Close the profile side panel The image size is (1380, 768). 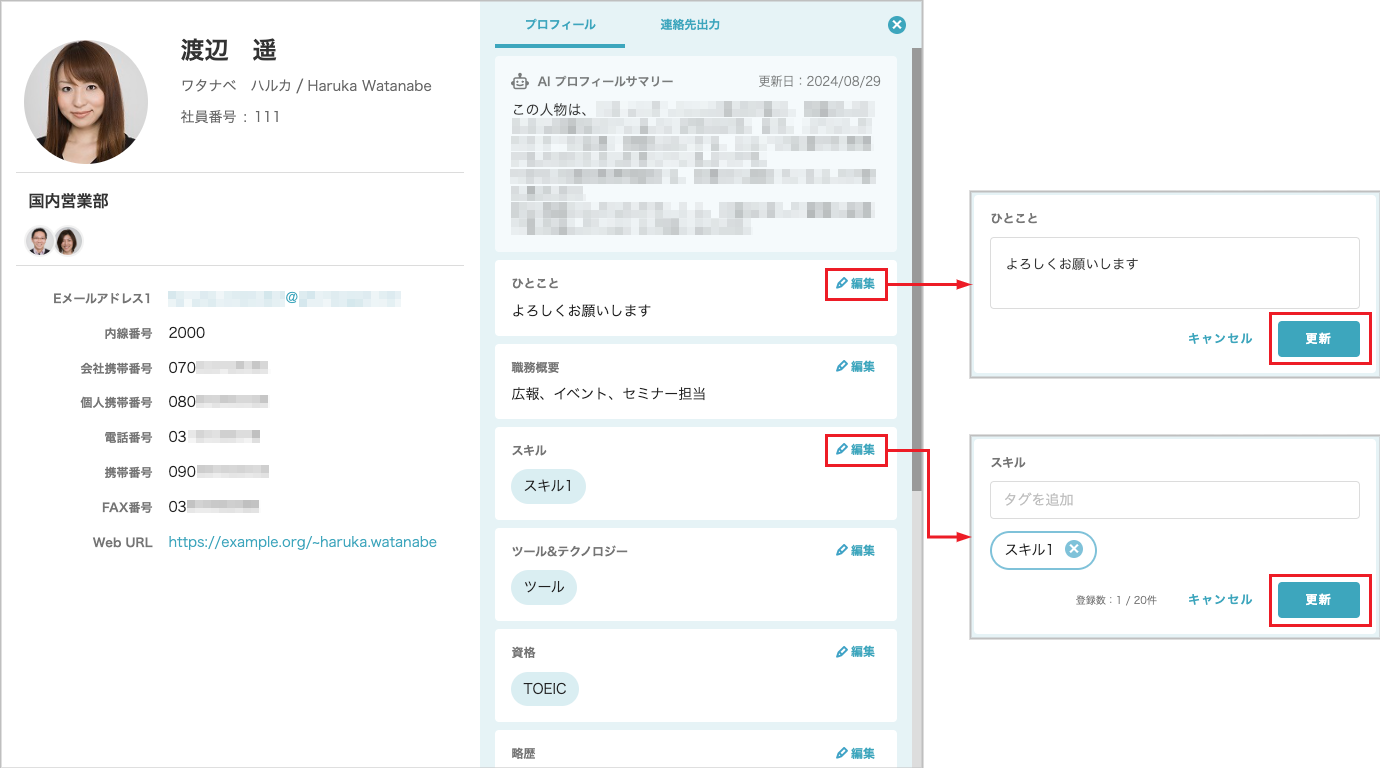coord(896,25)
